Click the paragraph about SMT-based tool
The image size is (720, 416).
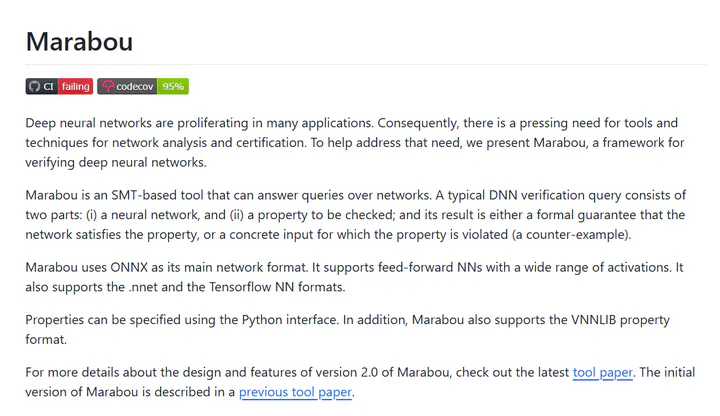coord(356,215)
